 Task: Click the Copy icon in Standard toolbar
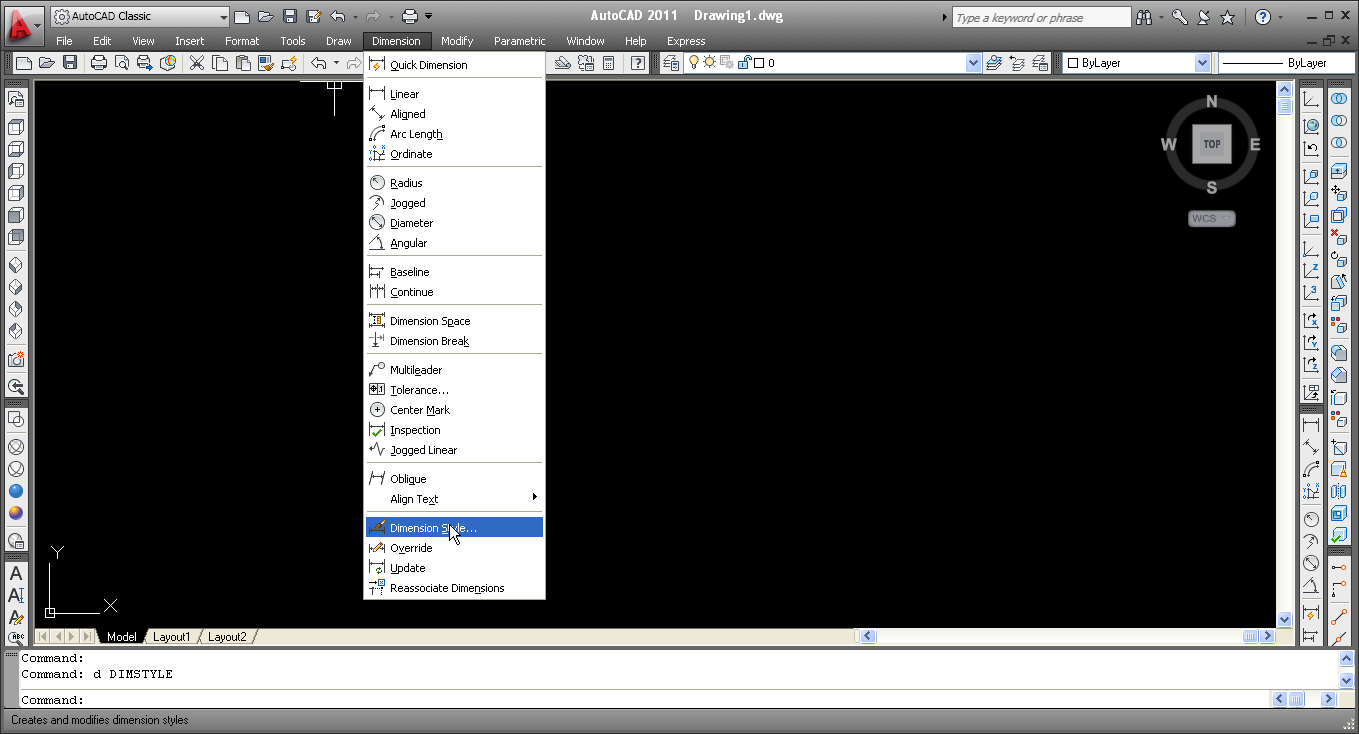[x=219, y=63]
